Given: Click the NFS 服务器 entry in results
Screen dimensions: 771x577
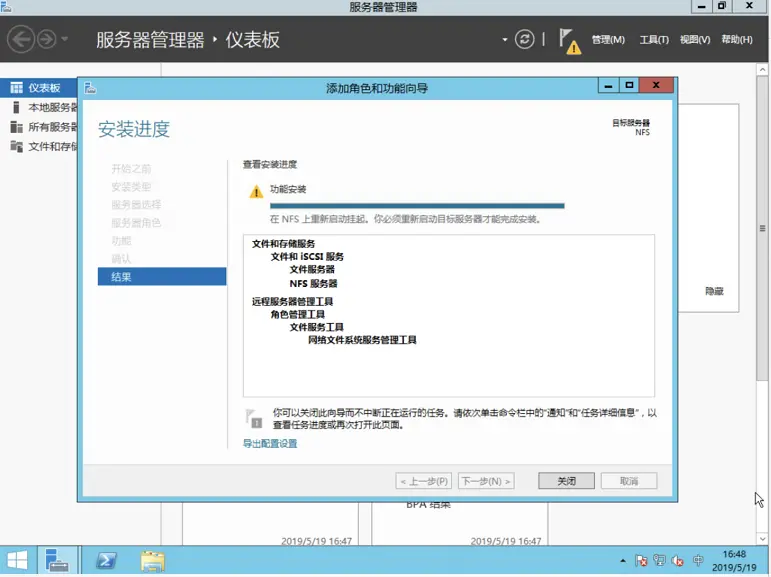Looking at the screenshot, I should coord(313,283).
